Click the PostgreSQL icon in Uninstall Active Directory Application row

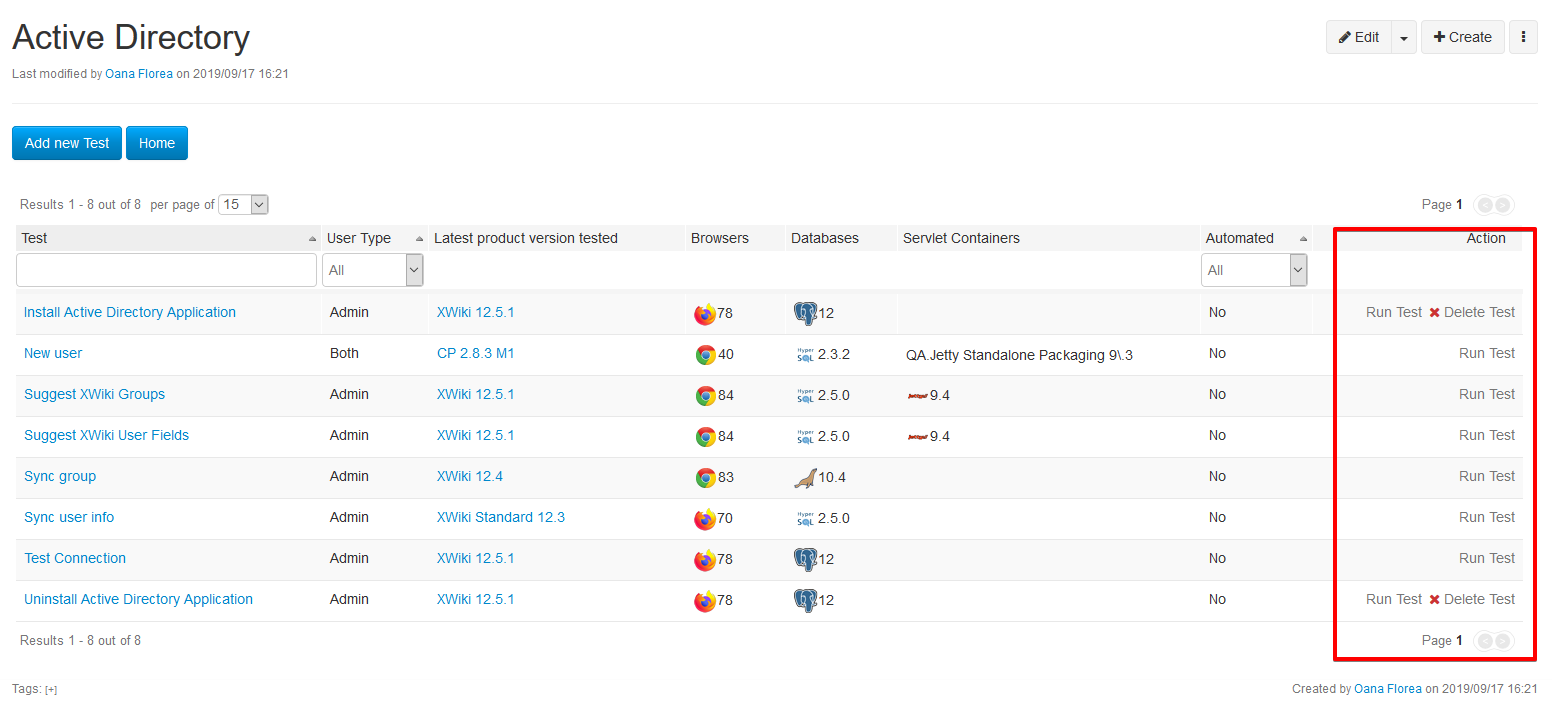point(805,600)
